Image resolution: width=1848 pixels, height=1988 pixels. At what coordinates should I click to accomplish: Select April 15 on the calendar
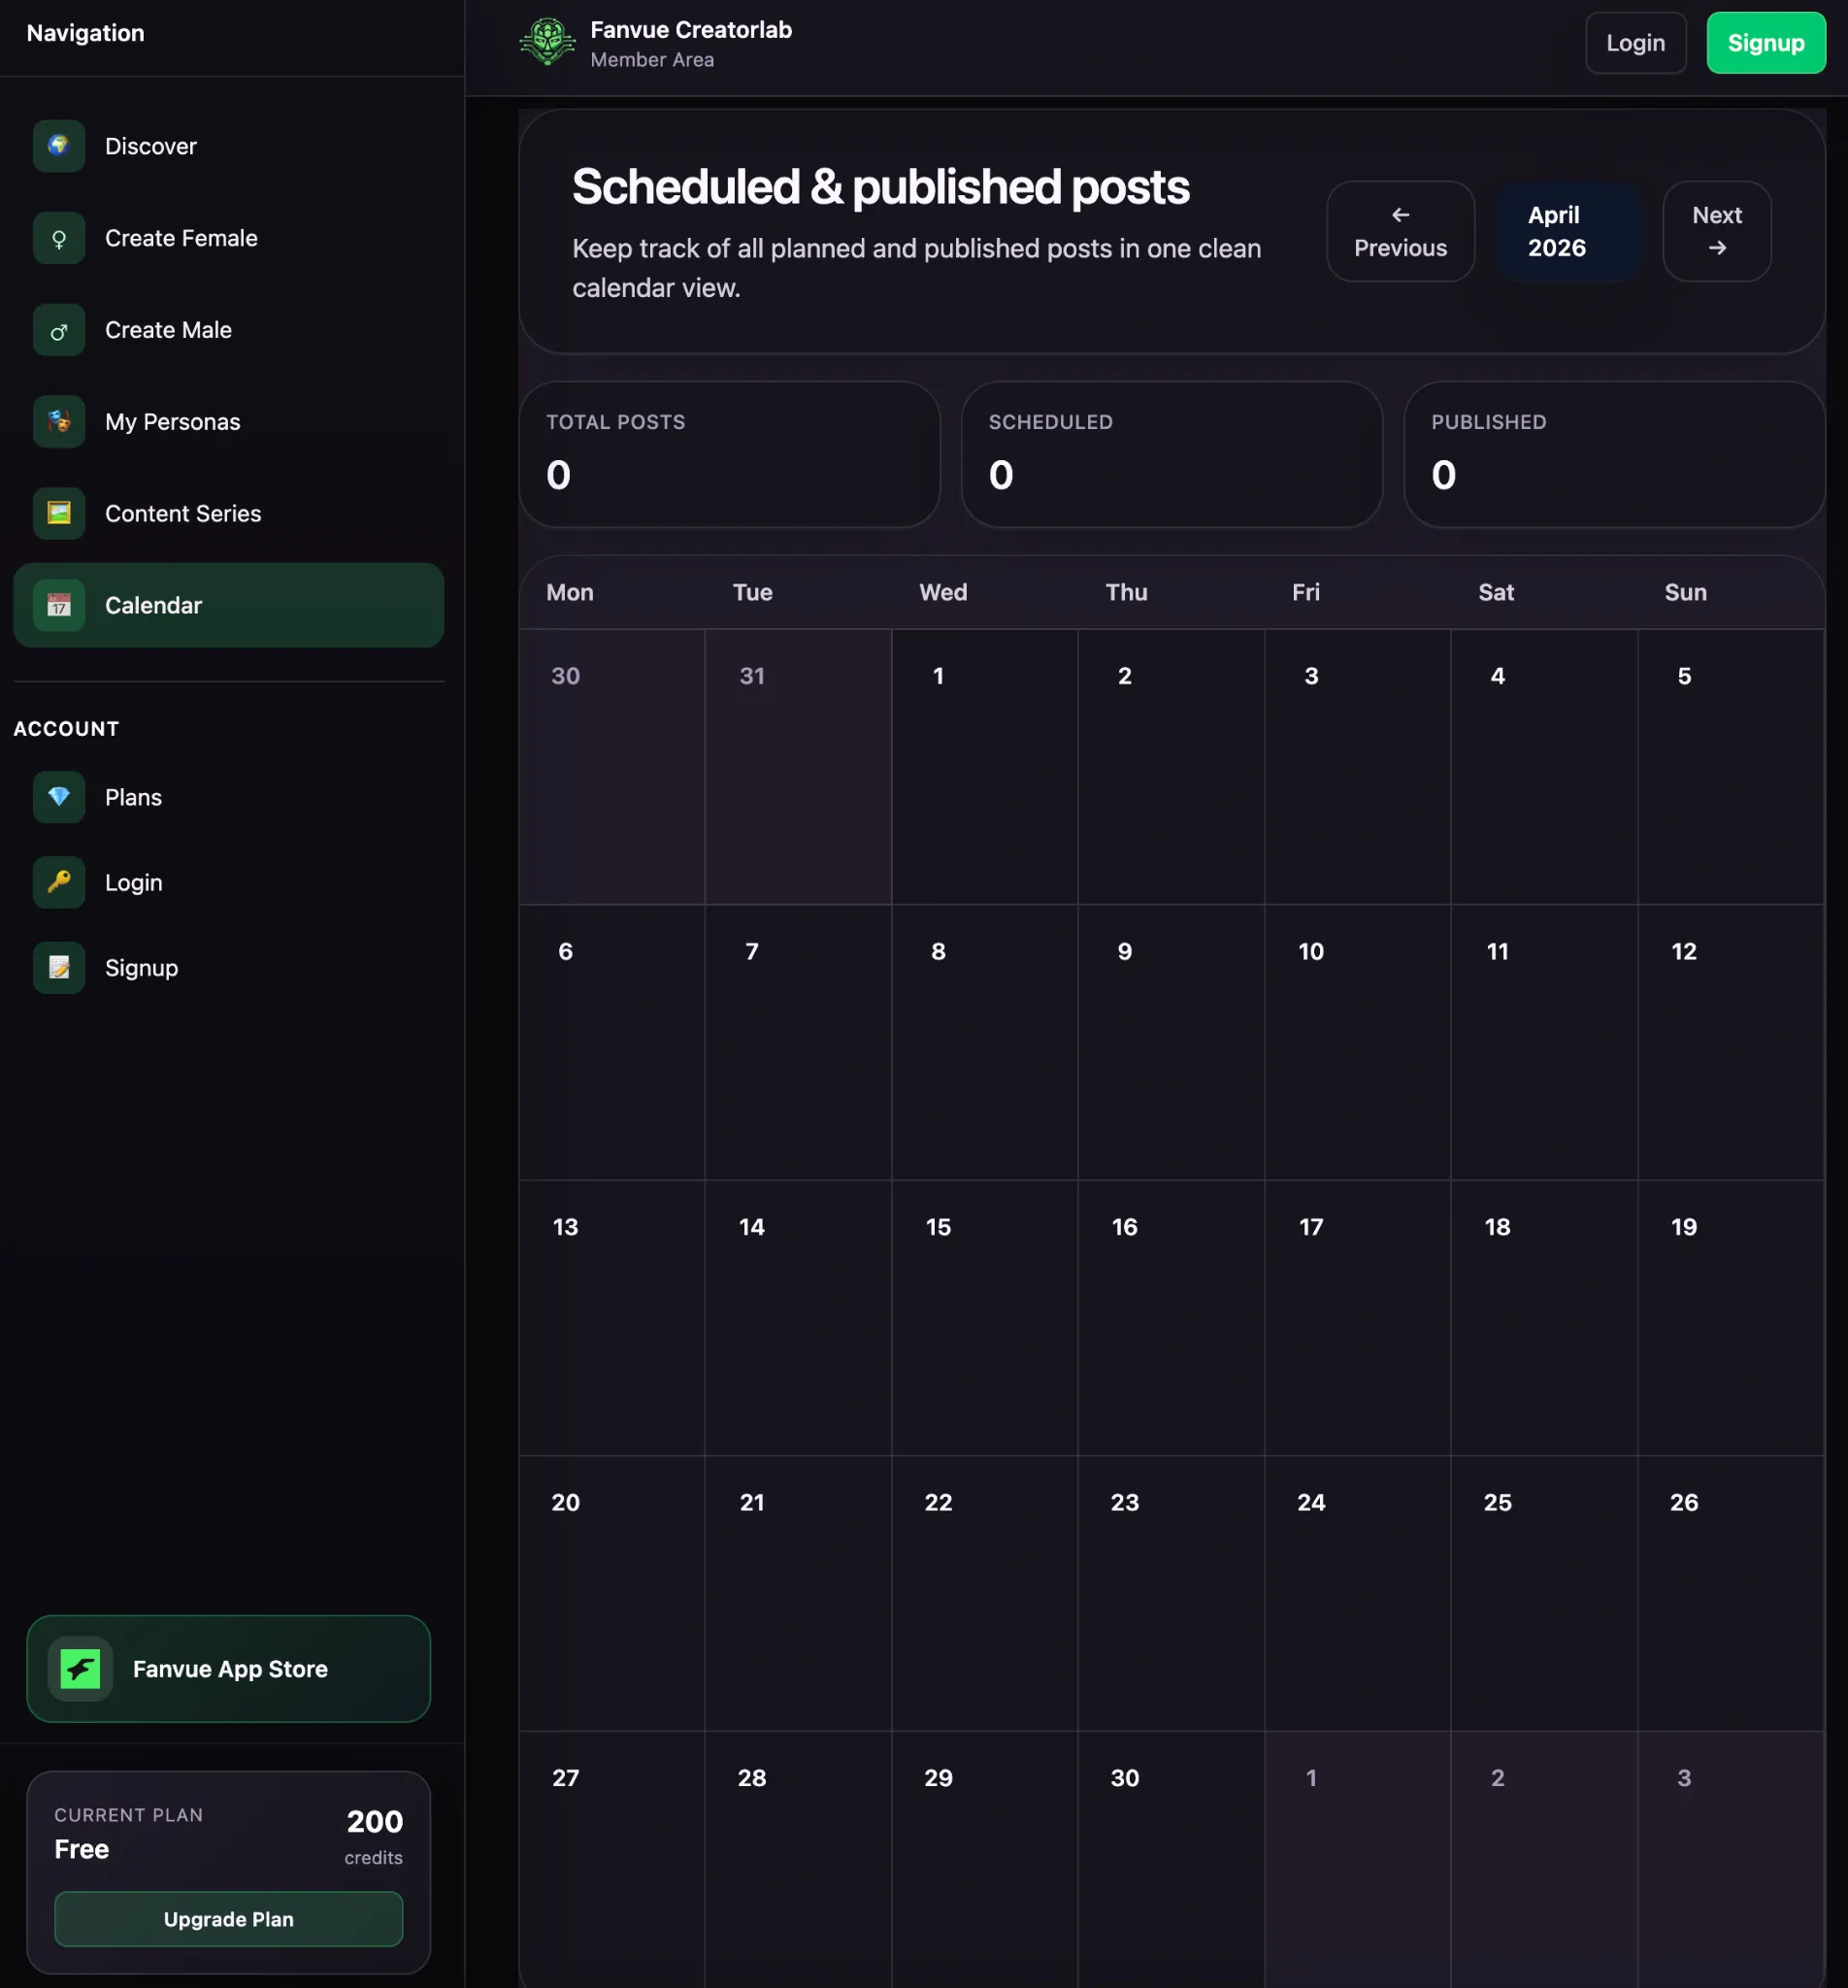[x=984, y=1318]
